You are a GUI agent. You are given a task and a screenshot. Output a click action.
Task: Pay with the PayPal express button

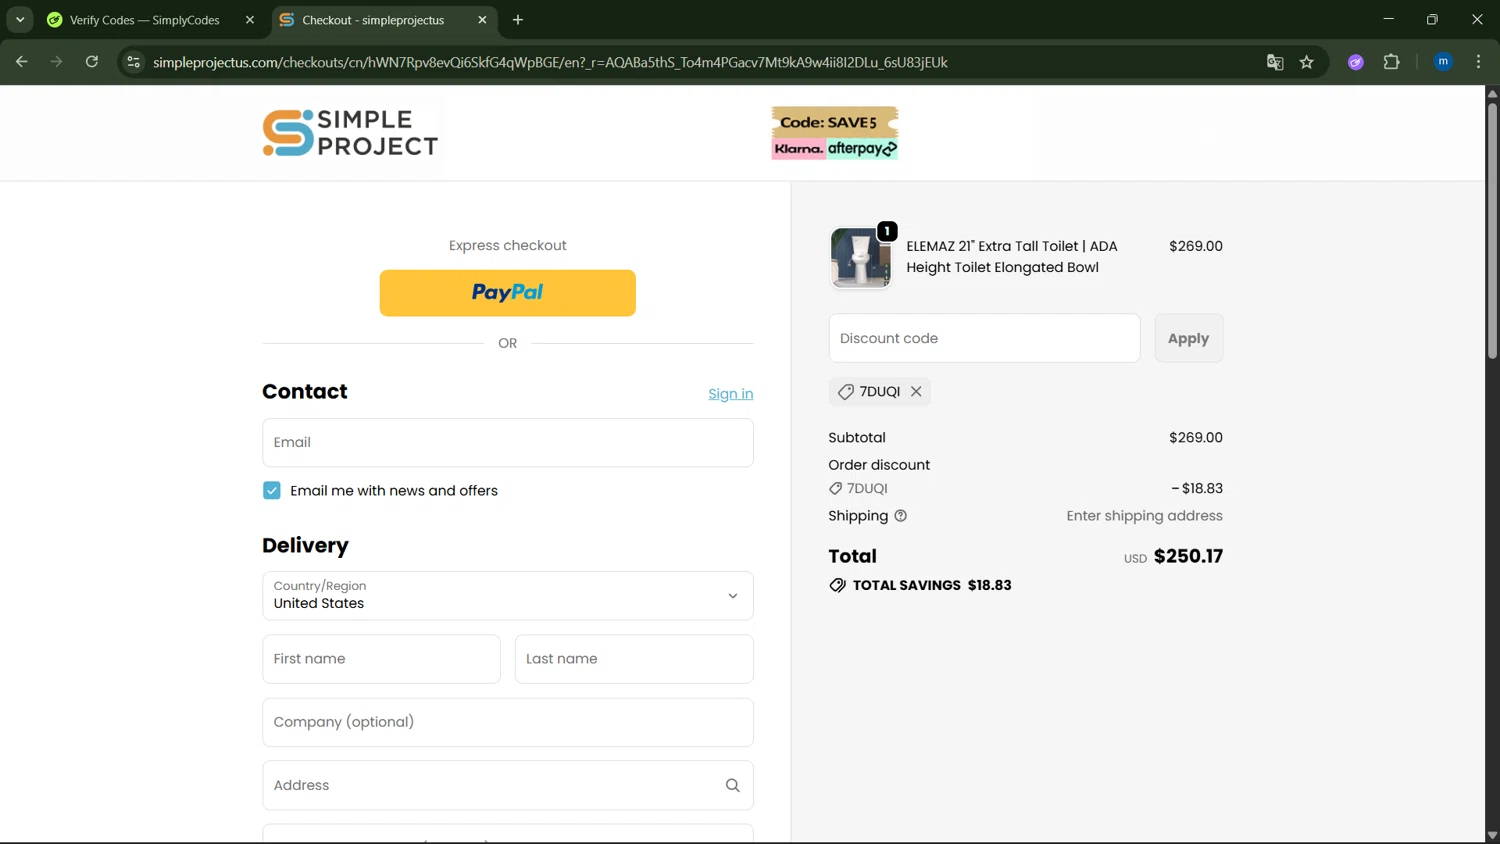click(507, 293)
